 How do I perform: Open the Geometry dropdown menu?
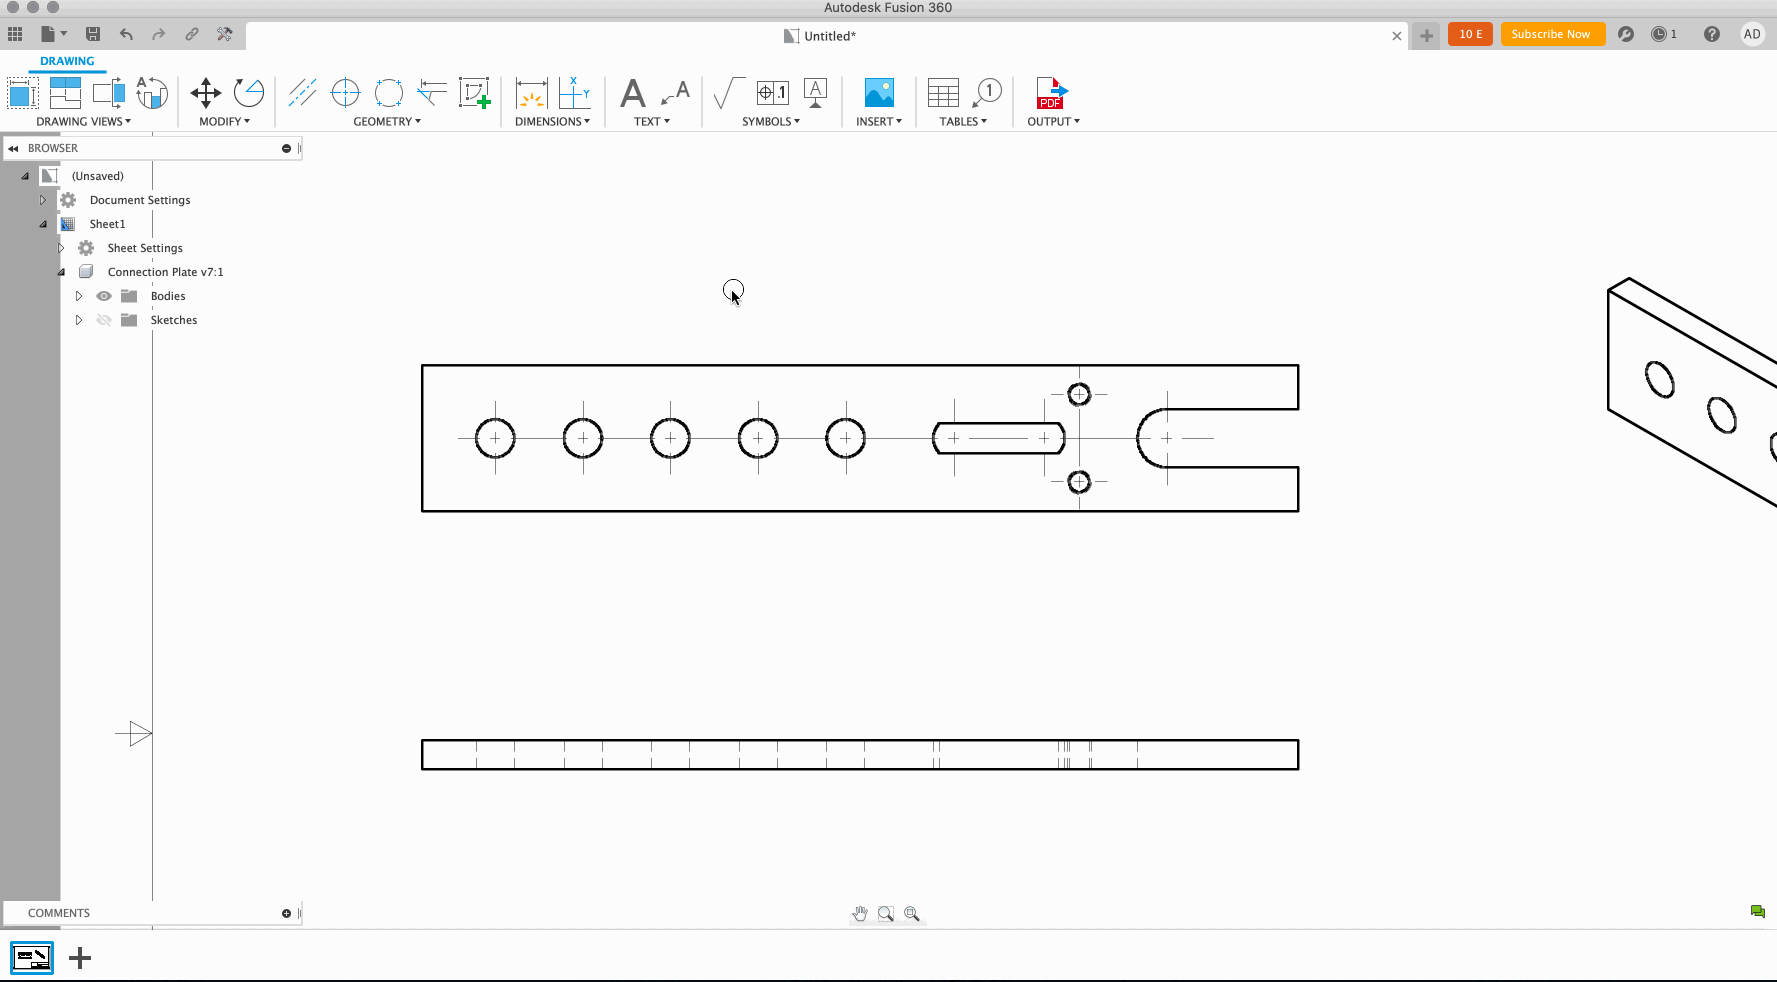coord(387,121)
